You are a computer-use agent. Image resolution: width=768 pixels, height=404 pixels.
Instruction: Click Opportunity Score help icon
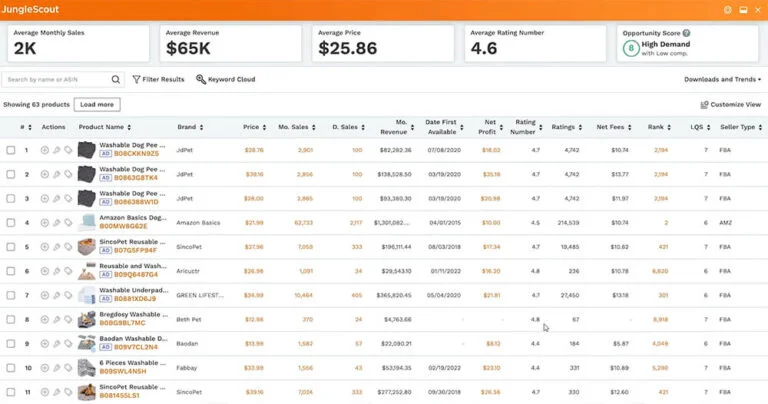pyautogui.click(x=686, y=33)
